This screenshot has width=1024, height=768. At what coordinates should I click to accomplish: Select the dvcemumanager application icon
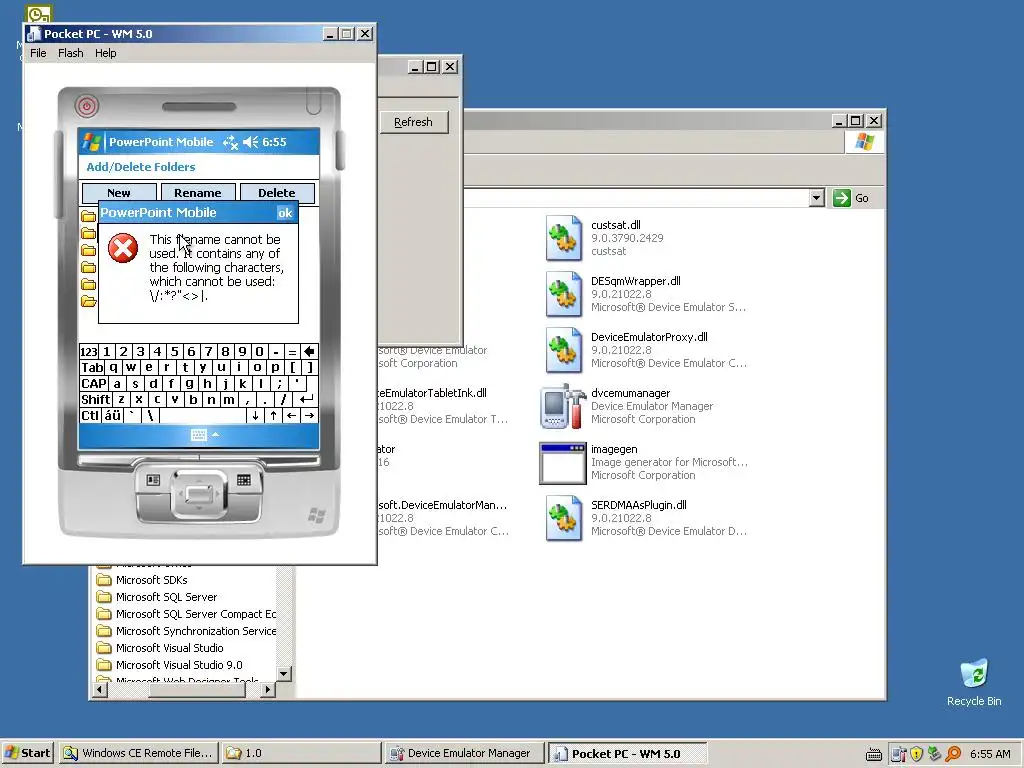click(564, 406)
